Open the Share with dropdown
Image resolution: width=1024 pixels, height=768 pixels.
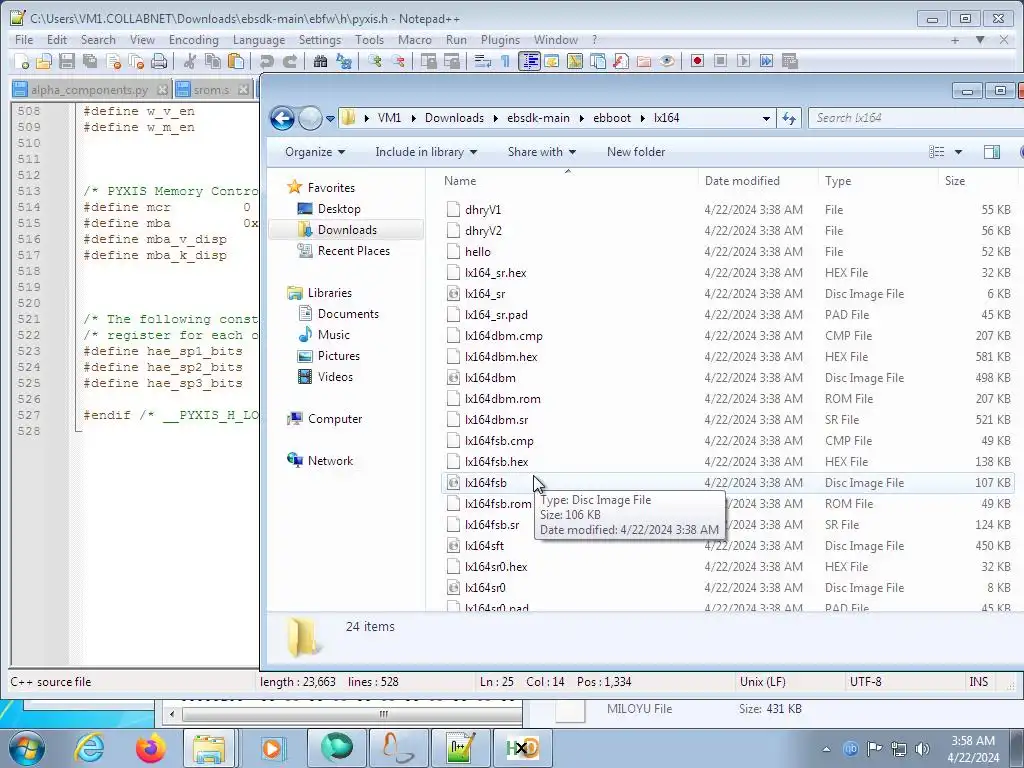[x=541, y=152]
